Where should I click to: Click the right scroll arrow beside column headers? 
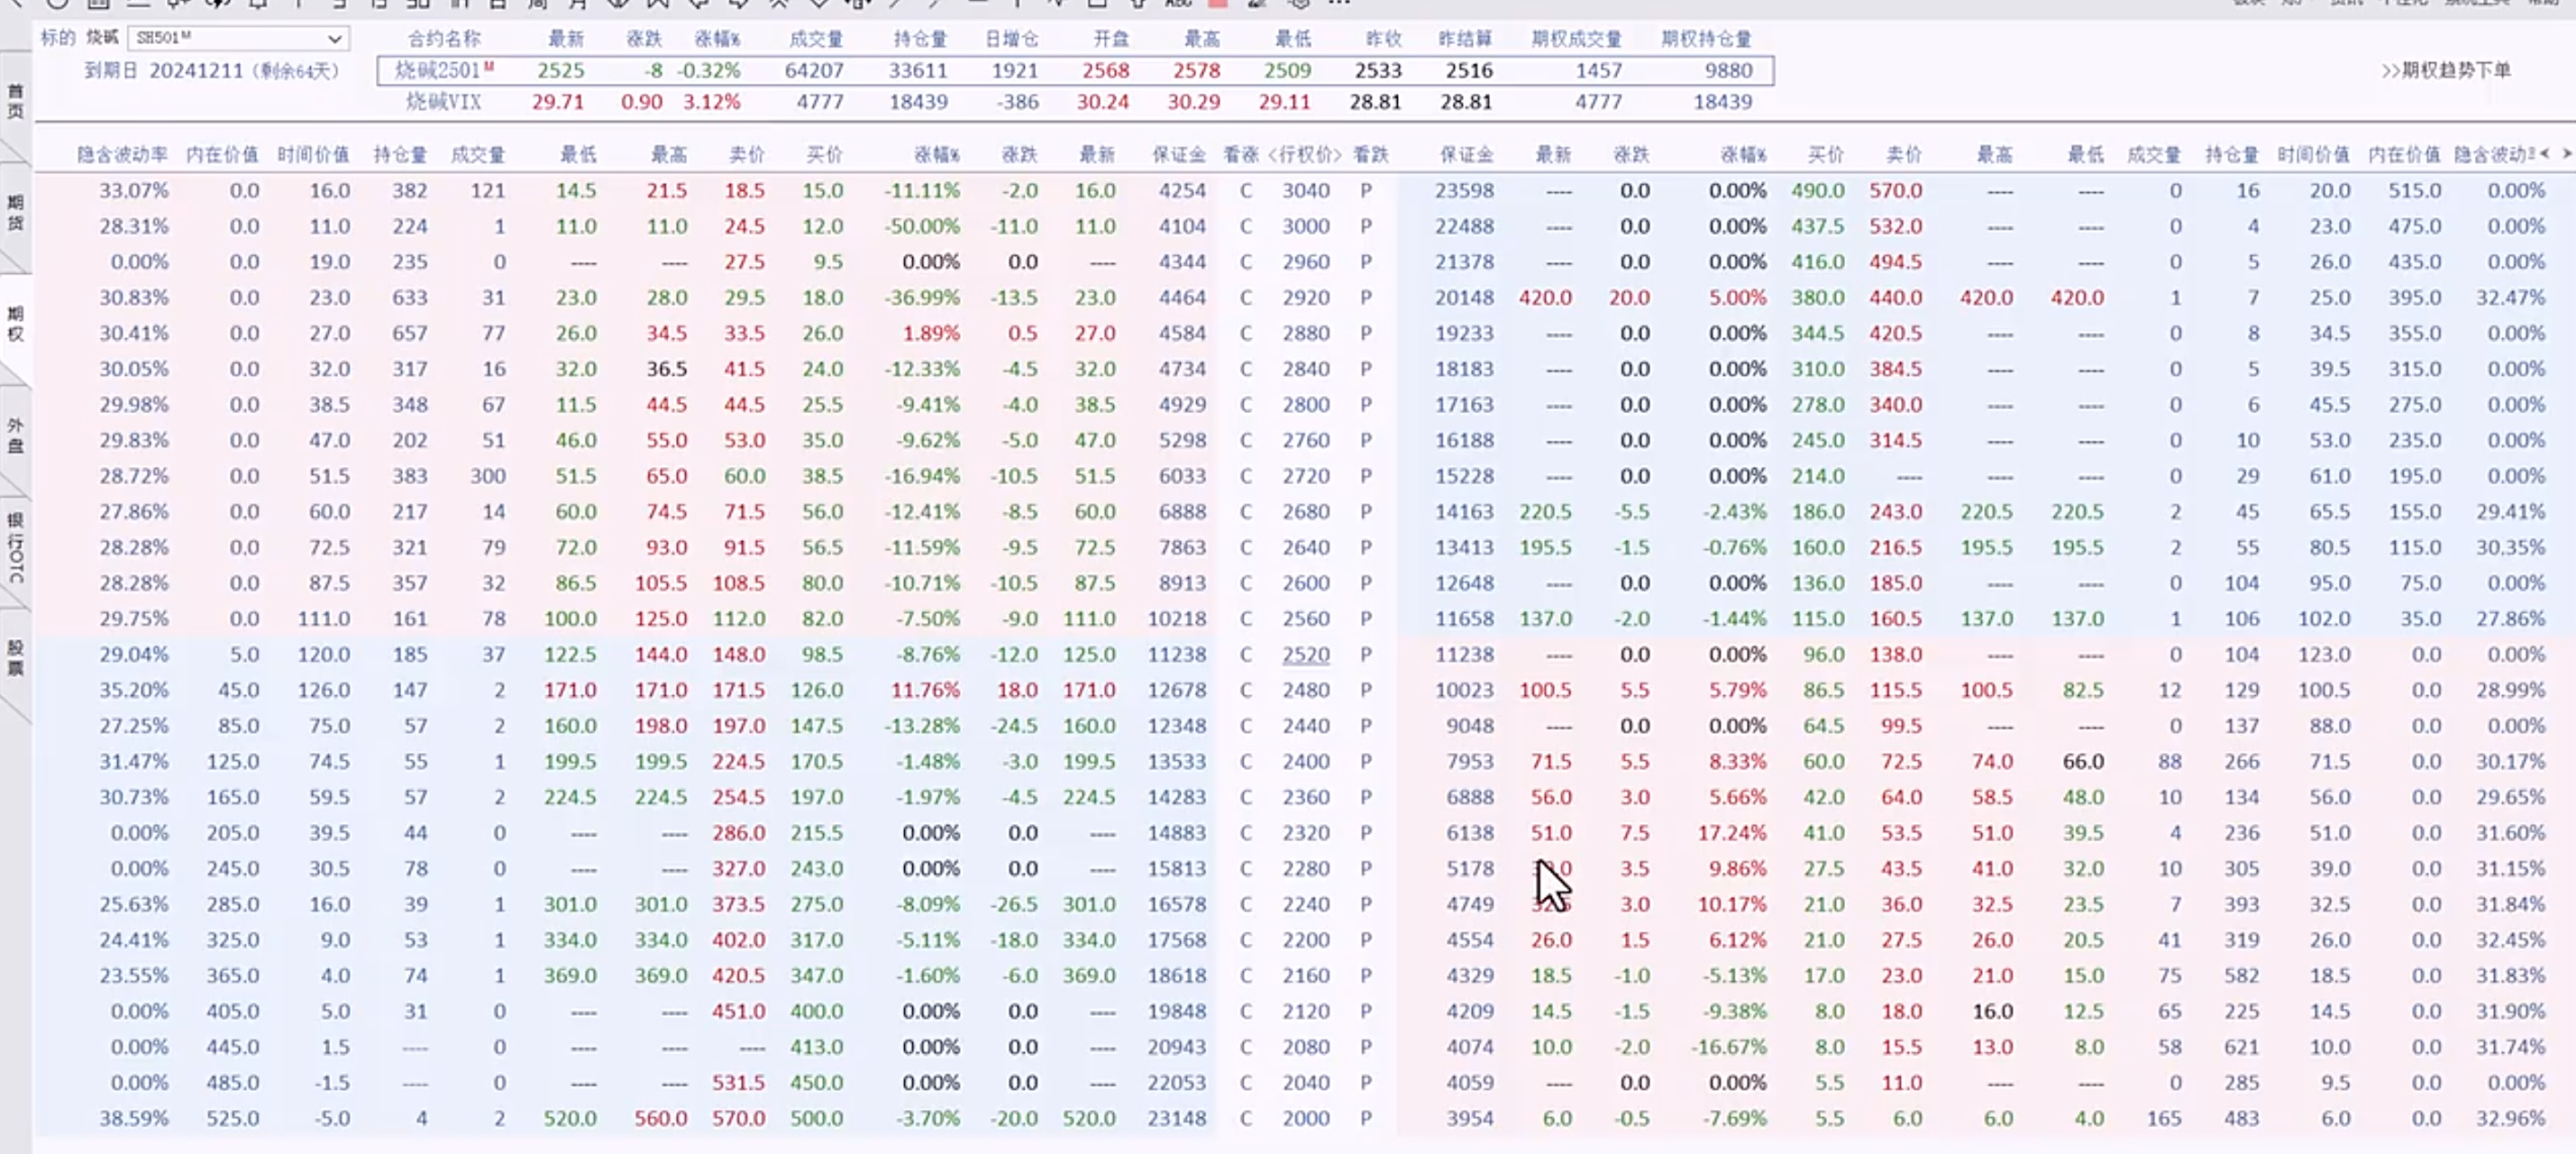(2566, 153)
